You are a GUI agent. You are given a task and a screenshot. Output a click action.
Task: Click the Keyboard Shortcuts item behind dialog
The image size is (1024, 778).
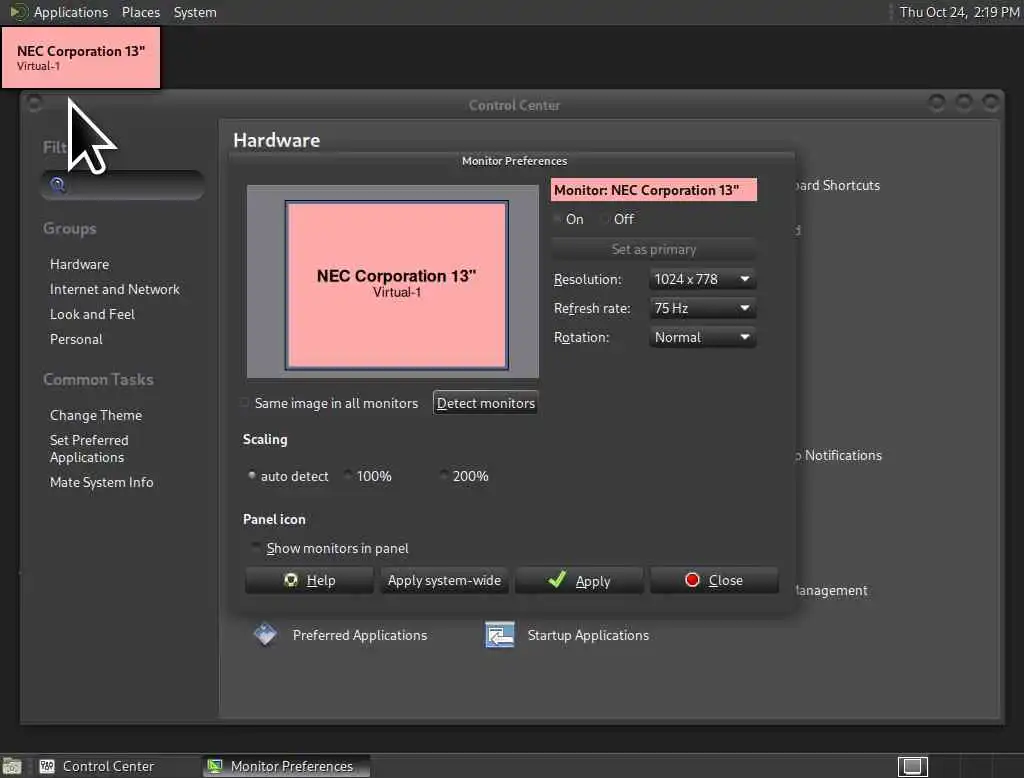tap(838, 186)
